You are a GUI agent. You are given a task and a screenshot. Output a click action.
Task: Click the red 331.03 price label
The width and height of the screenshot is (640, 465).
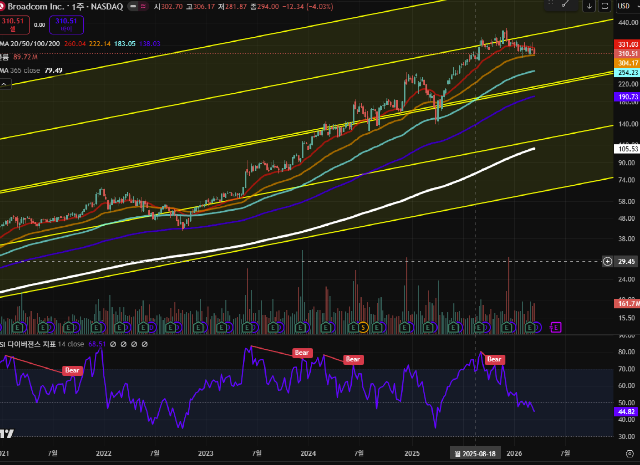pos(627,44)
